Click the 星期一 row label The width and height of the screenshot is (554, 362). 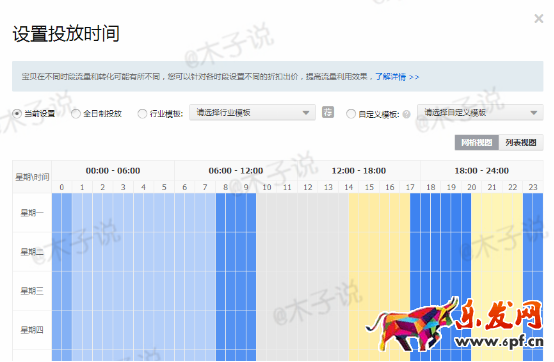coord(32,213)
